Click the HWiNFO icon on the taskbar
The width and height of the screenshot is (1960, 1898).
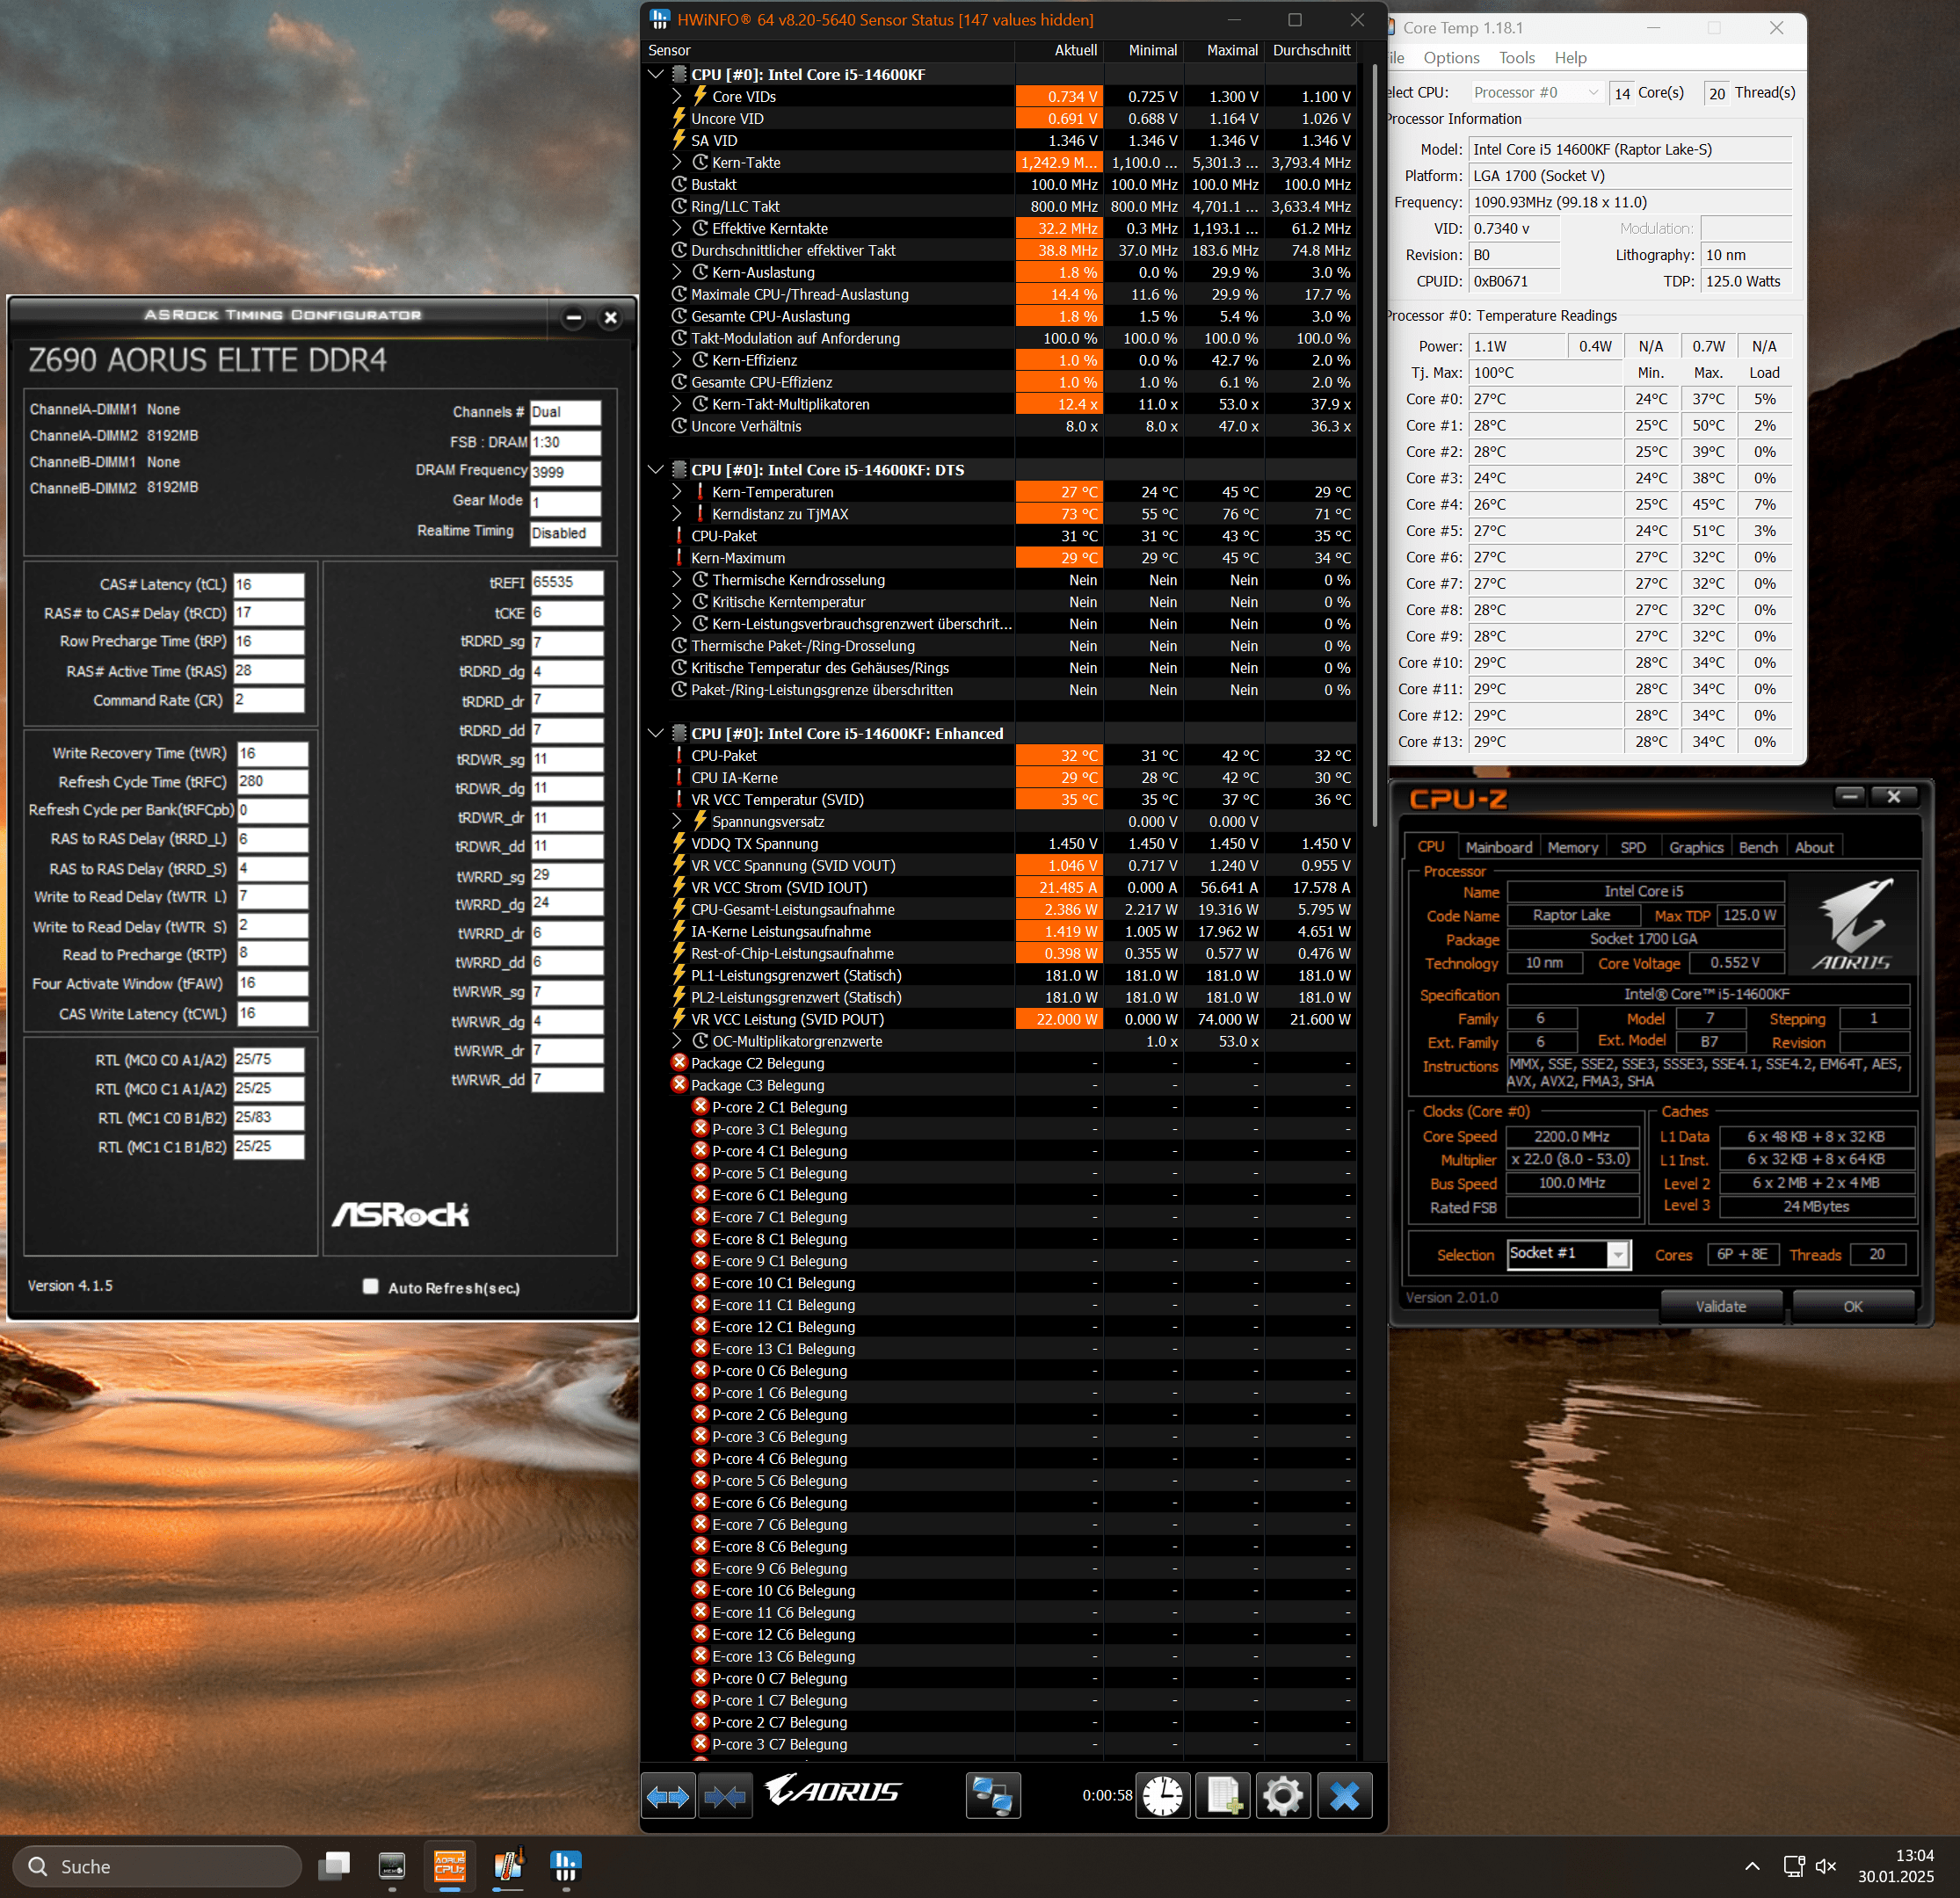tap(565, 1866)
